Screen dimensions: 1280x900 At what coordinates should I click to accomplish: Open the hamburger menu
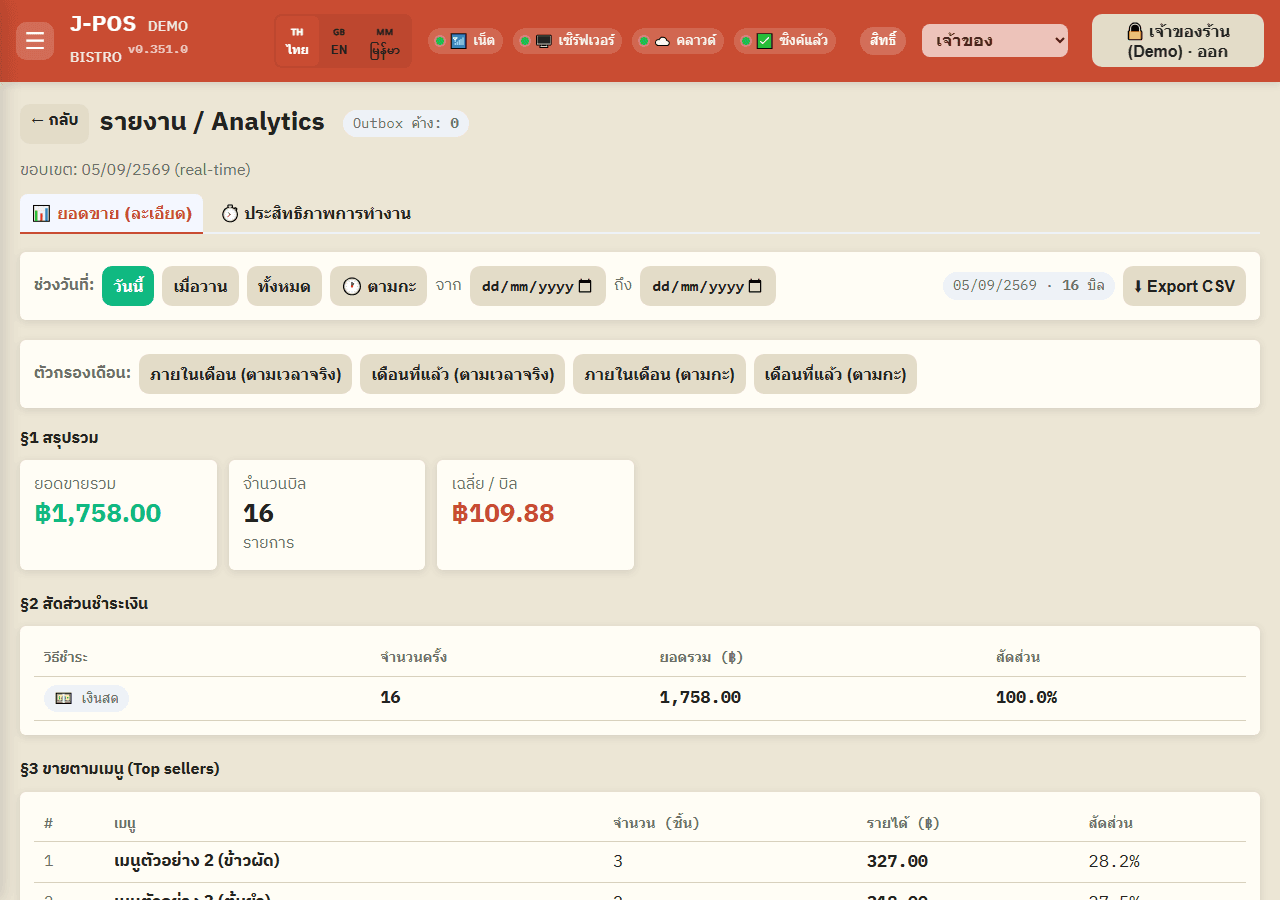tap(35, 41)
